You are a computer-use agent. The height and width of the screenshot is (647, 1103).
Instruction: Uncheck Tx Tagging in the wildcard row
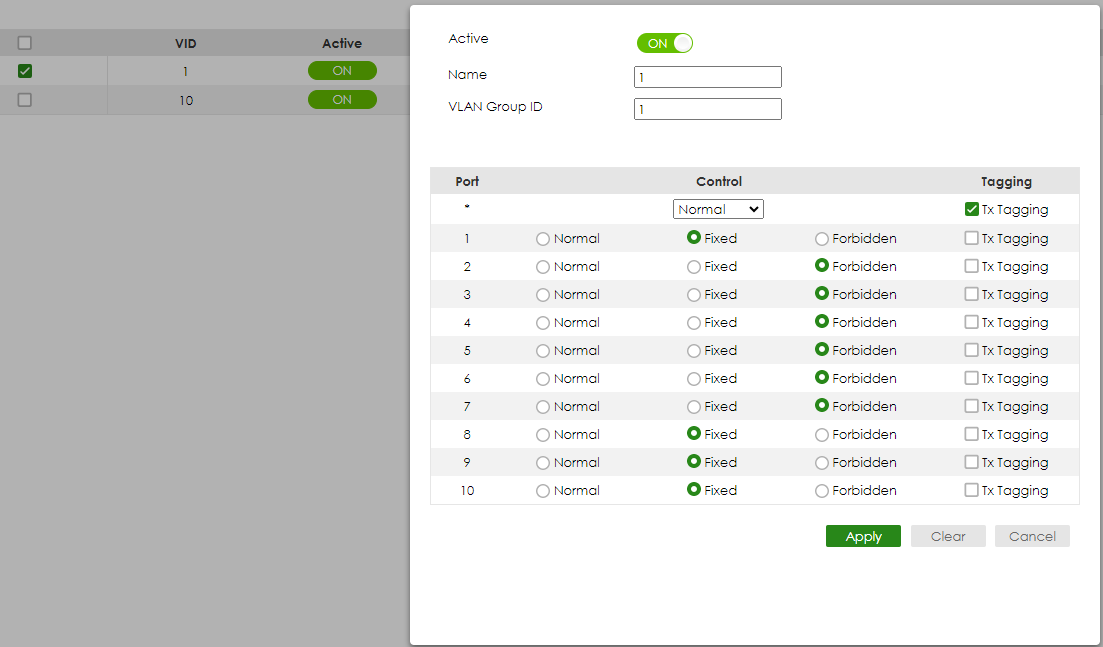click(x=971, y=210)
